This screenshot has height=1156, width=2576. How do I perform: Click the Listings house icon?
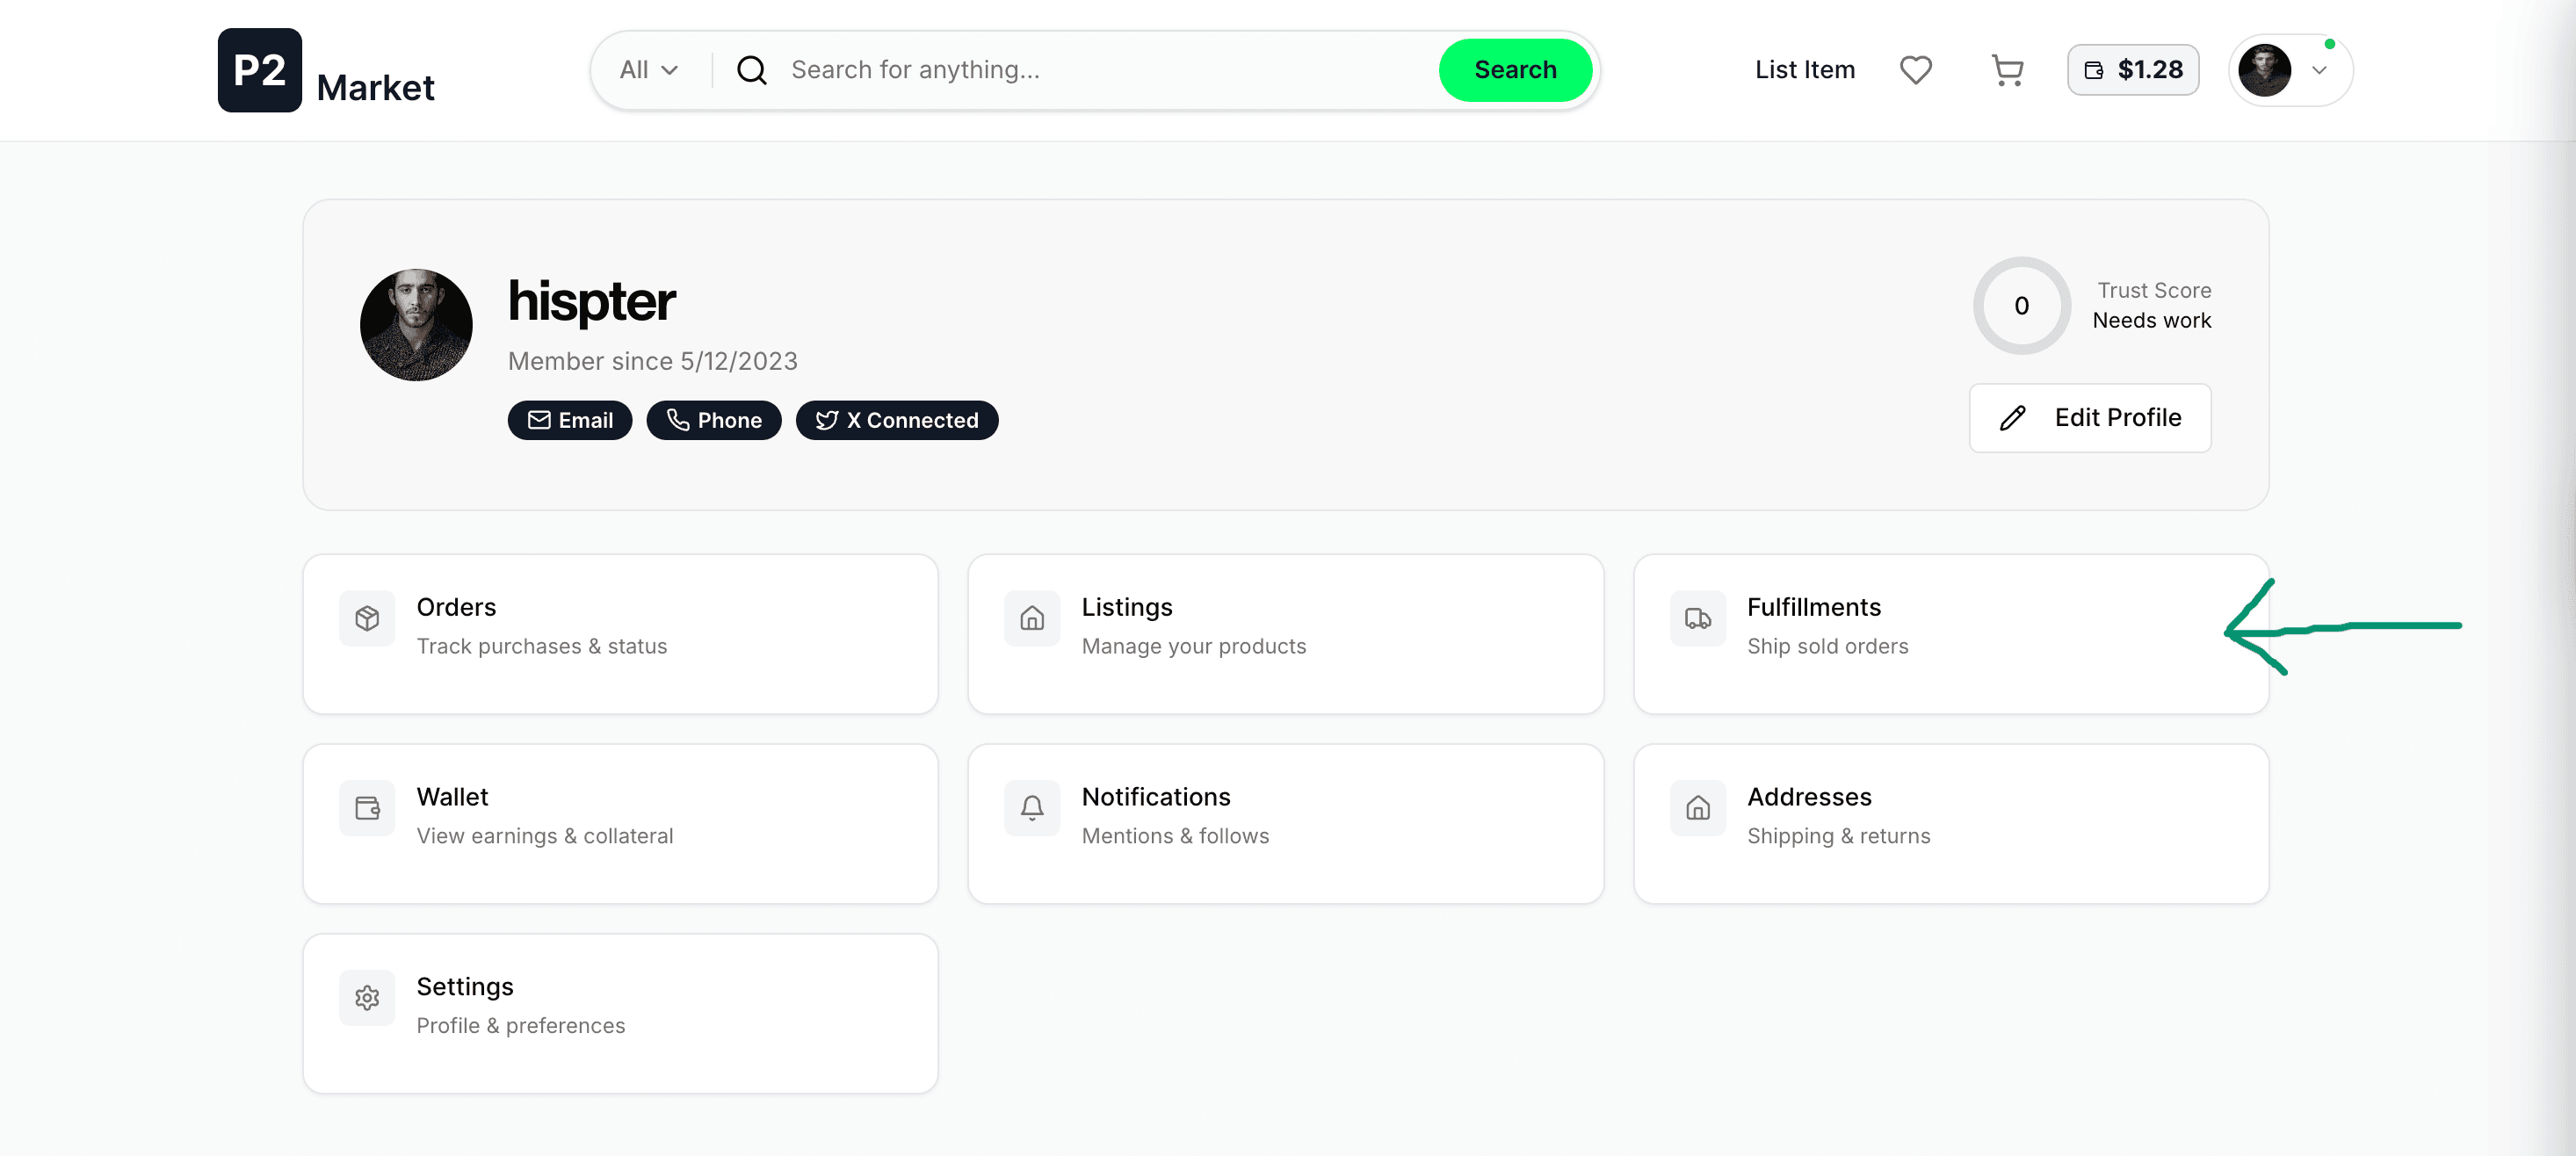click(1032, 618)
